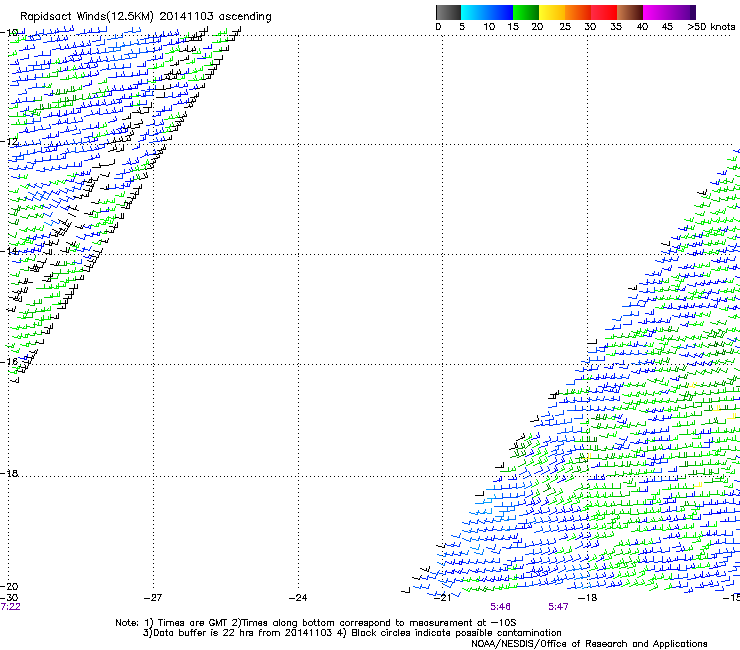Click the gray 0-5 knots legend color
This screenshot has height=650, width=740.
pos(448,12)
